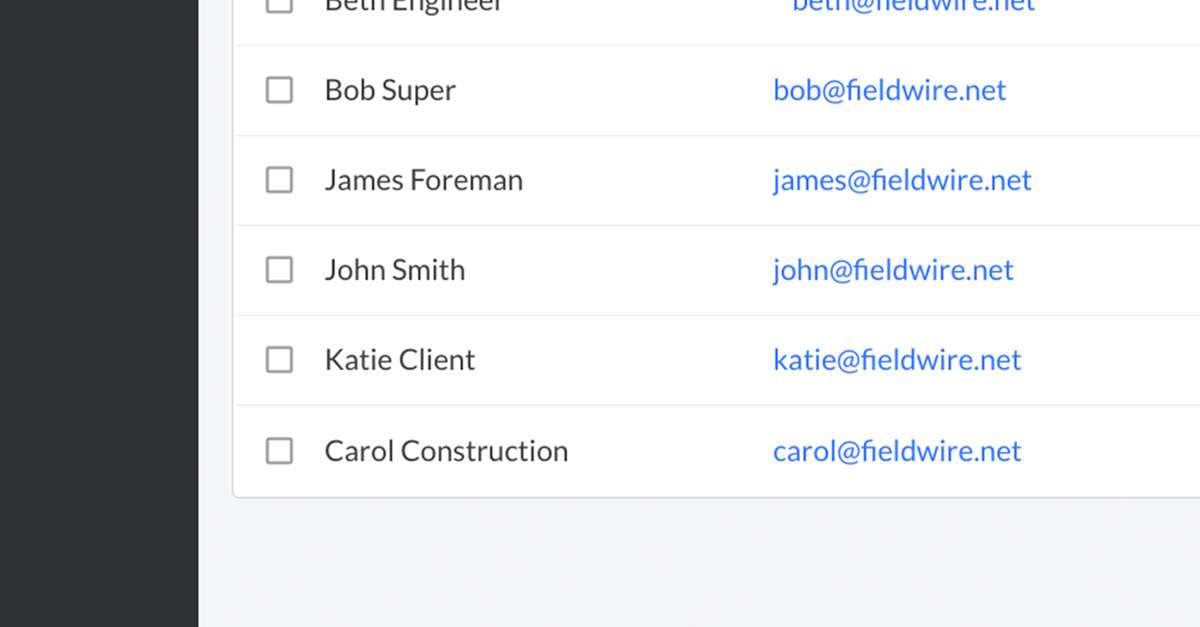Follow the john@fieldwire.net link
This screenshot has height=627, width=1200.
point(893,270)
